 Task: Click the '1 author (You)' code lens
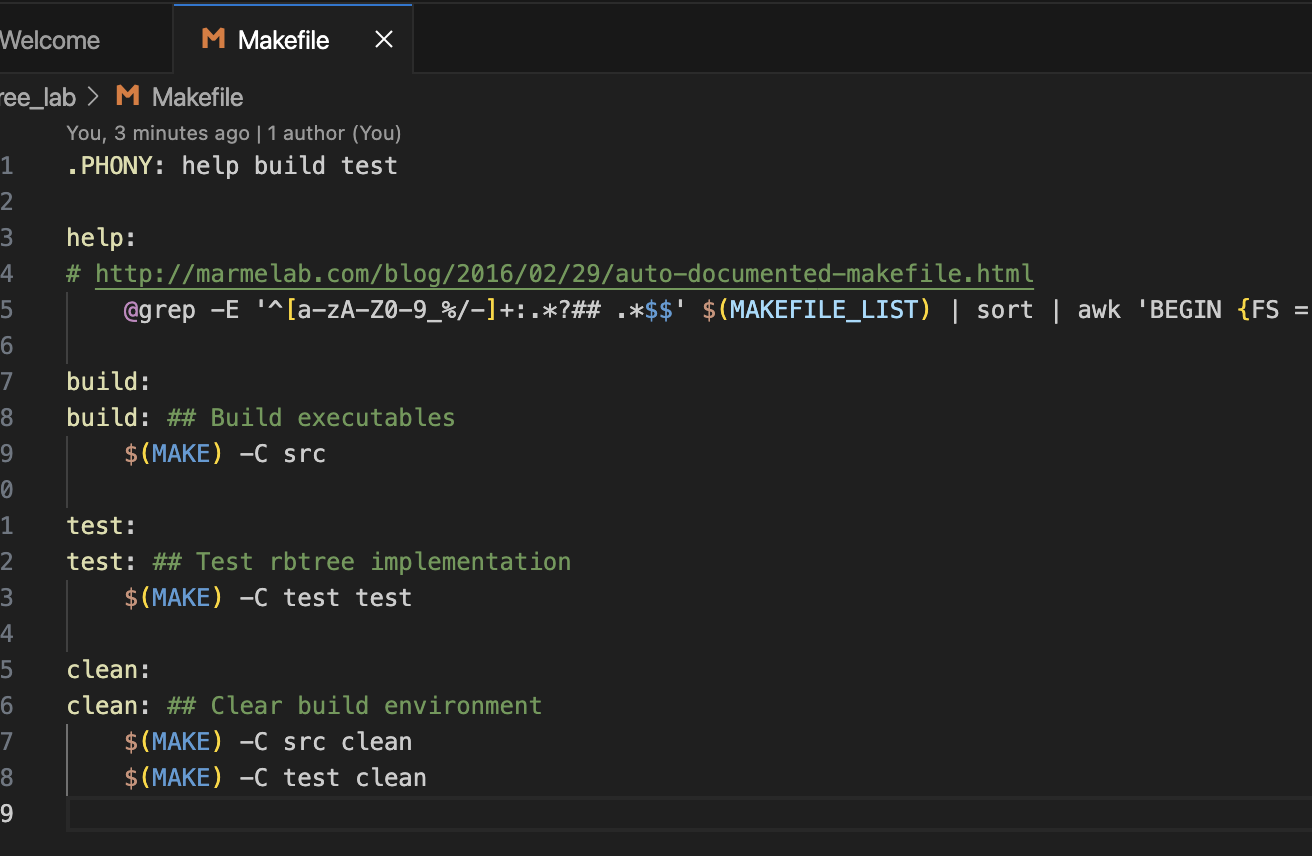coord(334,133)
